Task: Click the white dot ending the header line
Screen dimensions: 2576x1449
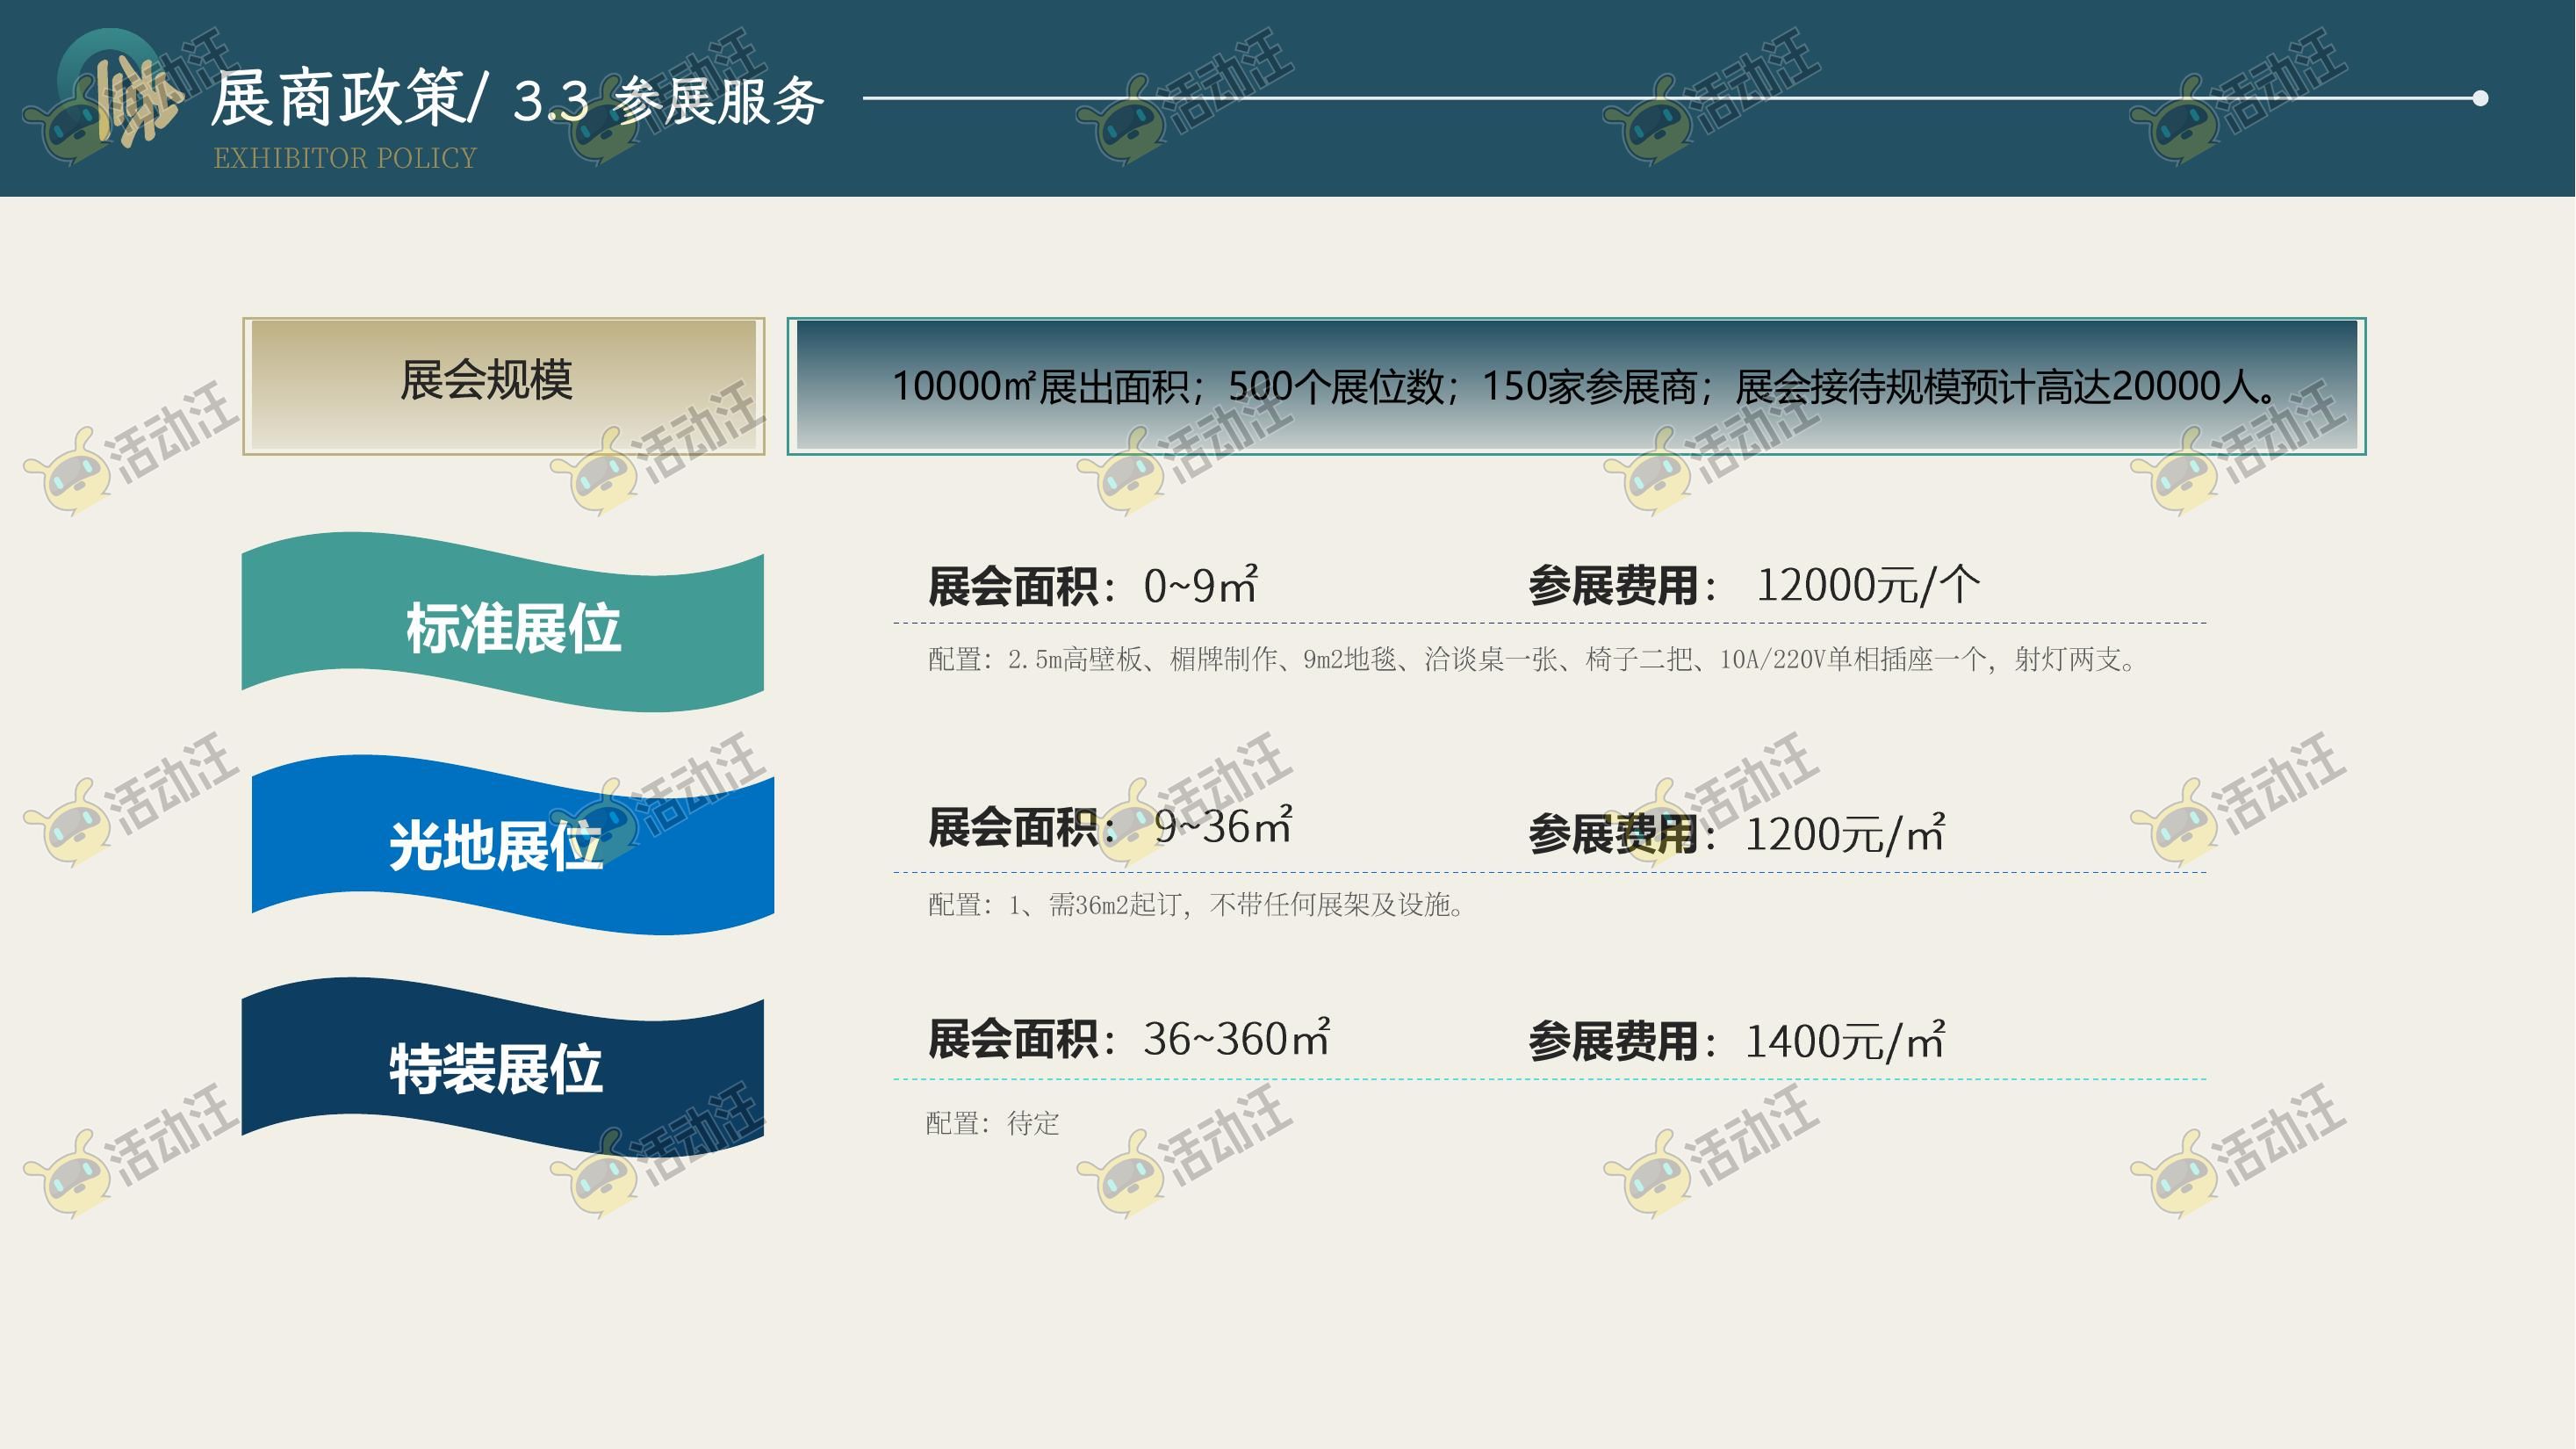Action: tap(2480, 98)
